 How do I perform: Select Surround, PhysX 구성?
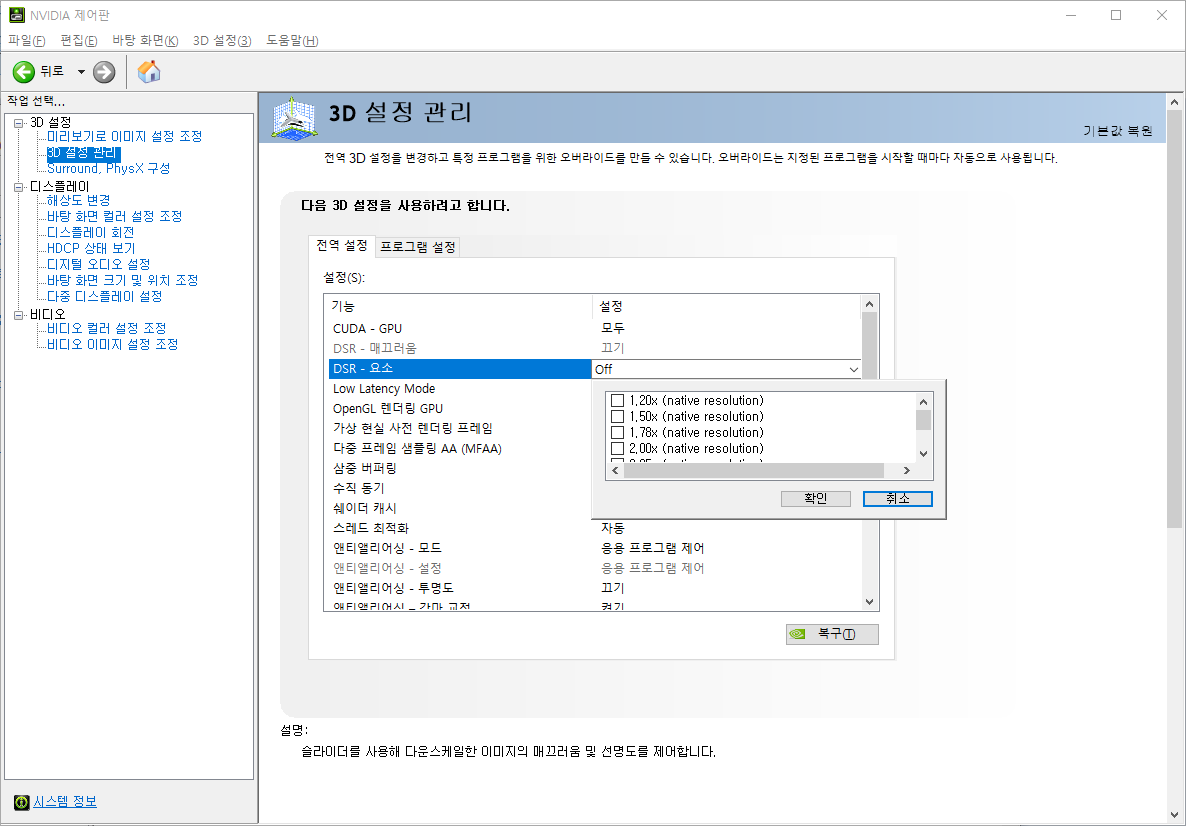(108, 169)
